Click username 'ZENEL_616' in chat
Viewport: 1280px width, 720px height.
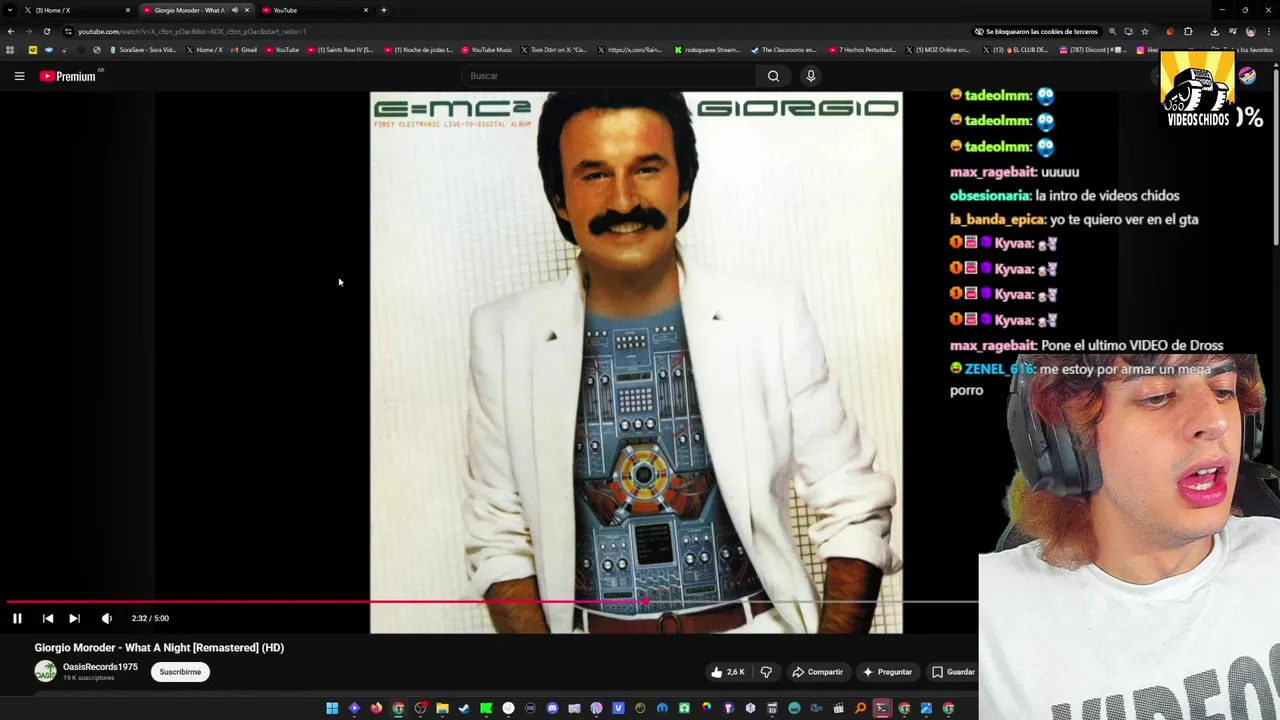(x=999, y=369)
